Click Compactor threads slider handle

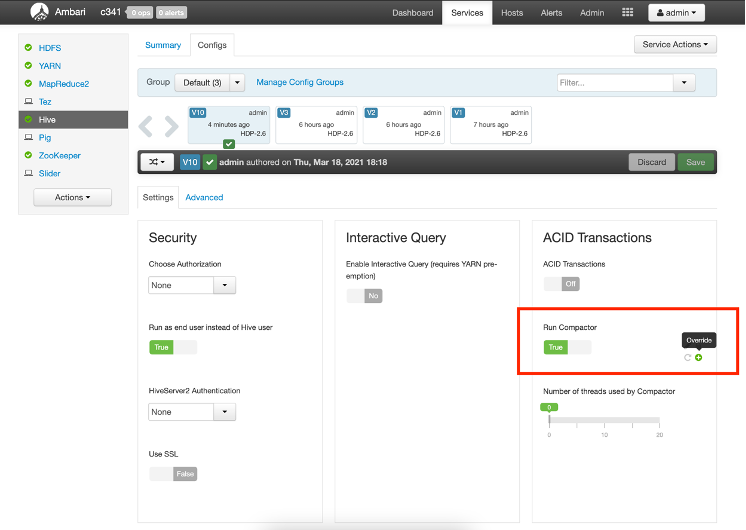pos(549,408)
